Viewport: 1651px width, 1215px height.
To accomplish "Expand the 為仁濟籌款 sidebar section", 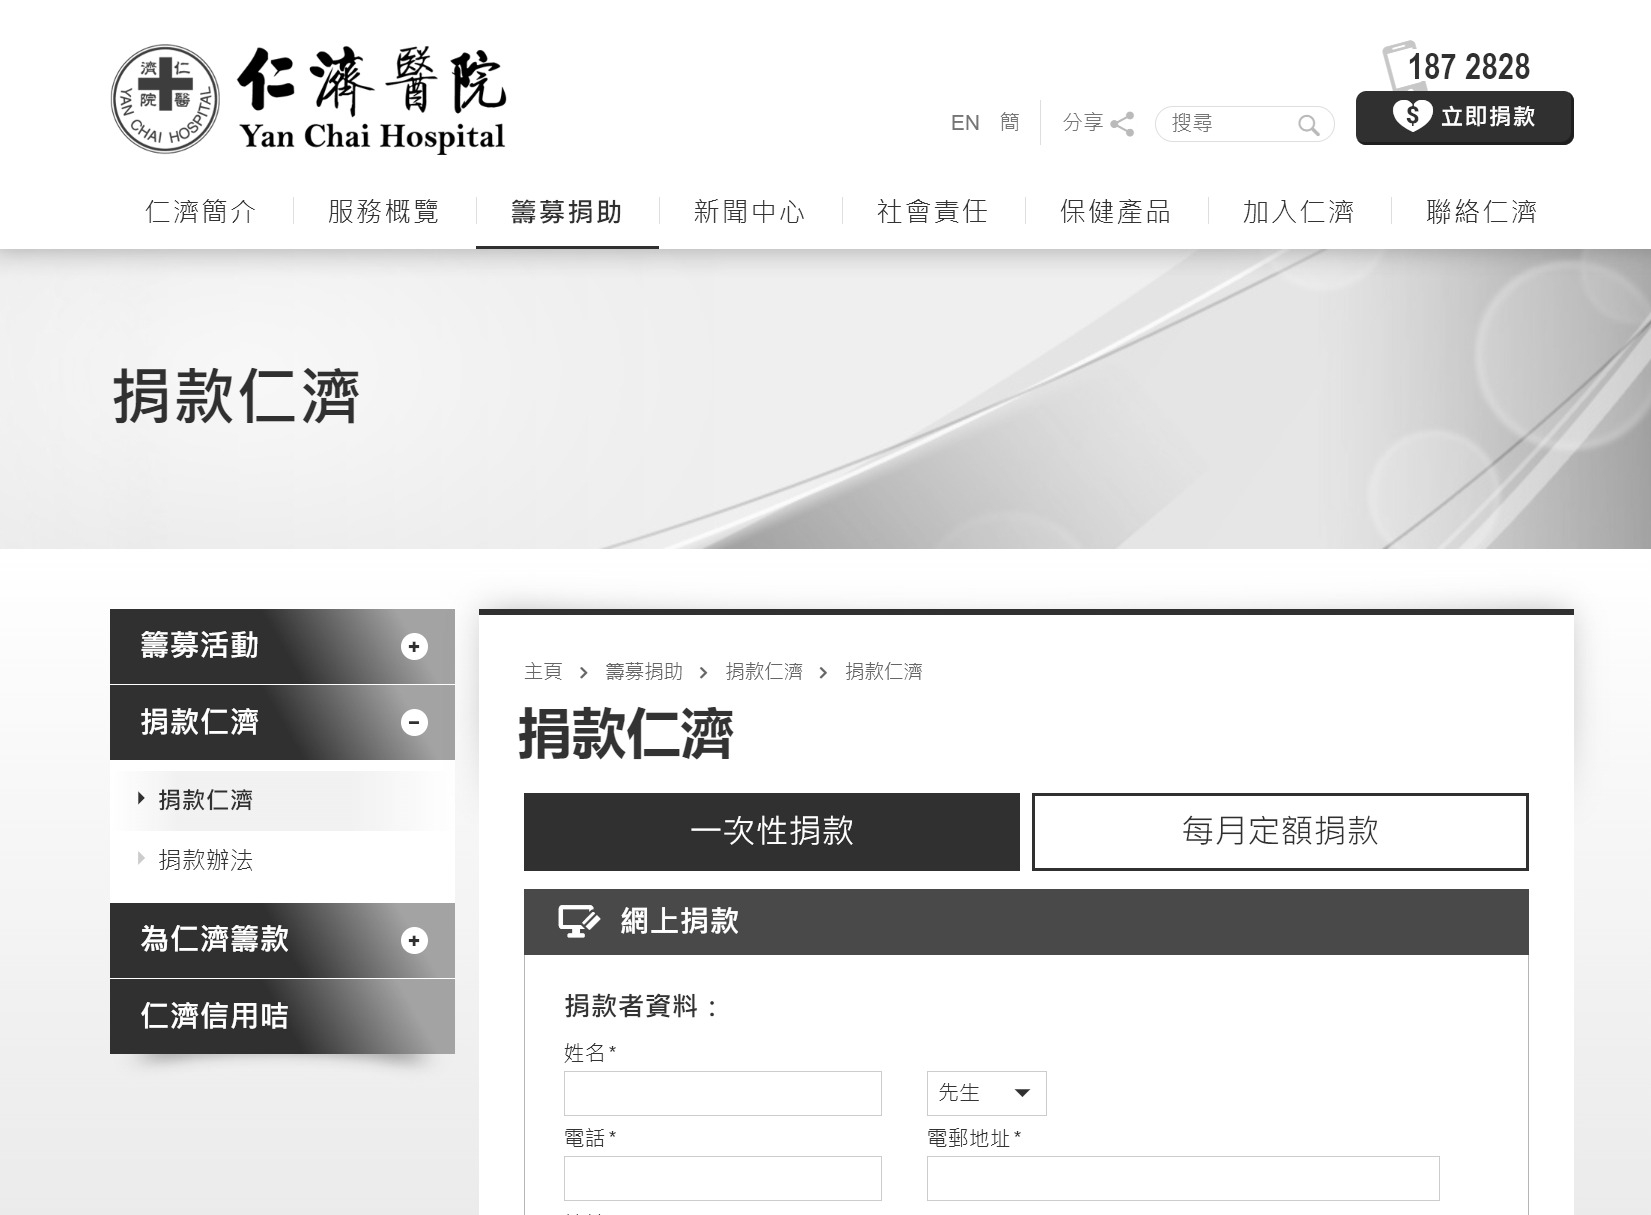I will point(413,940).
